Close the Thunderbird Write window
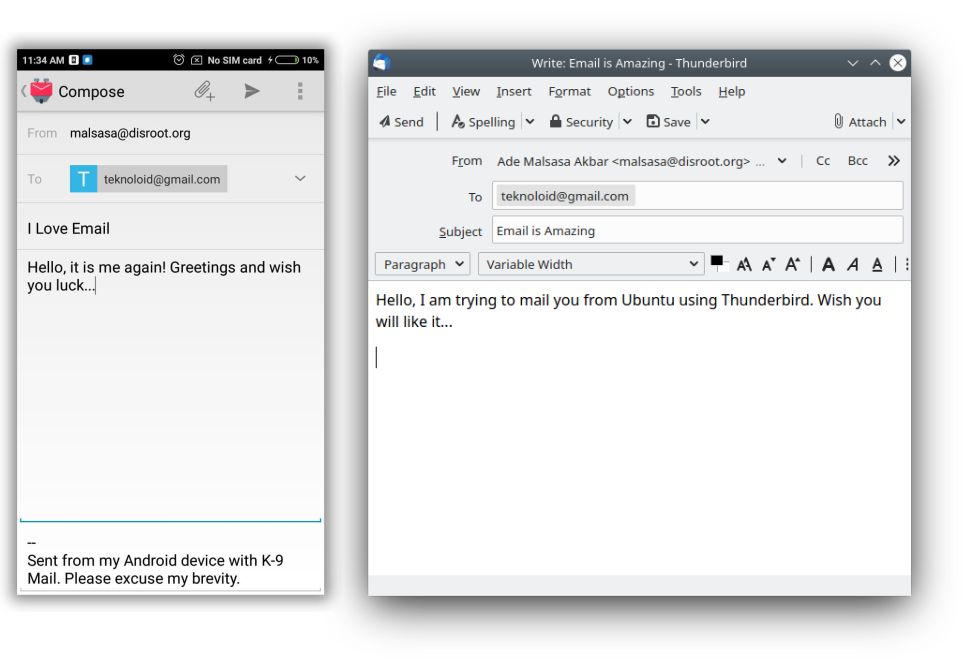This screenshot has height=668, width=972. pos(898,63)
